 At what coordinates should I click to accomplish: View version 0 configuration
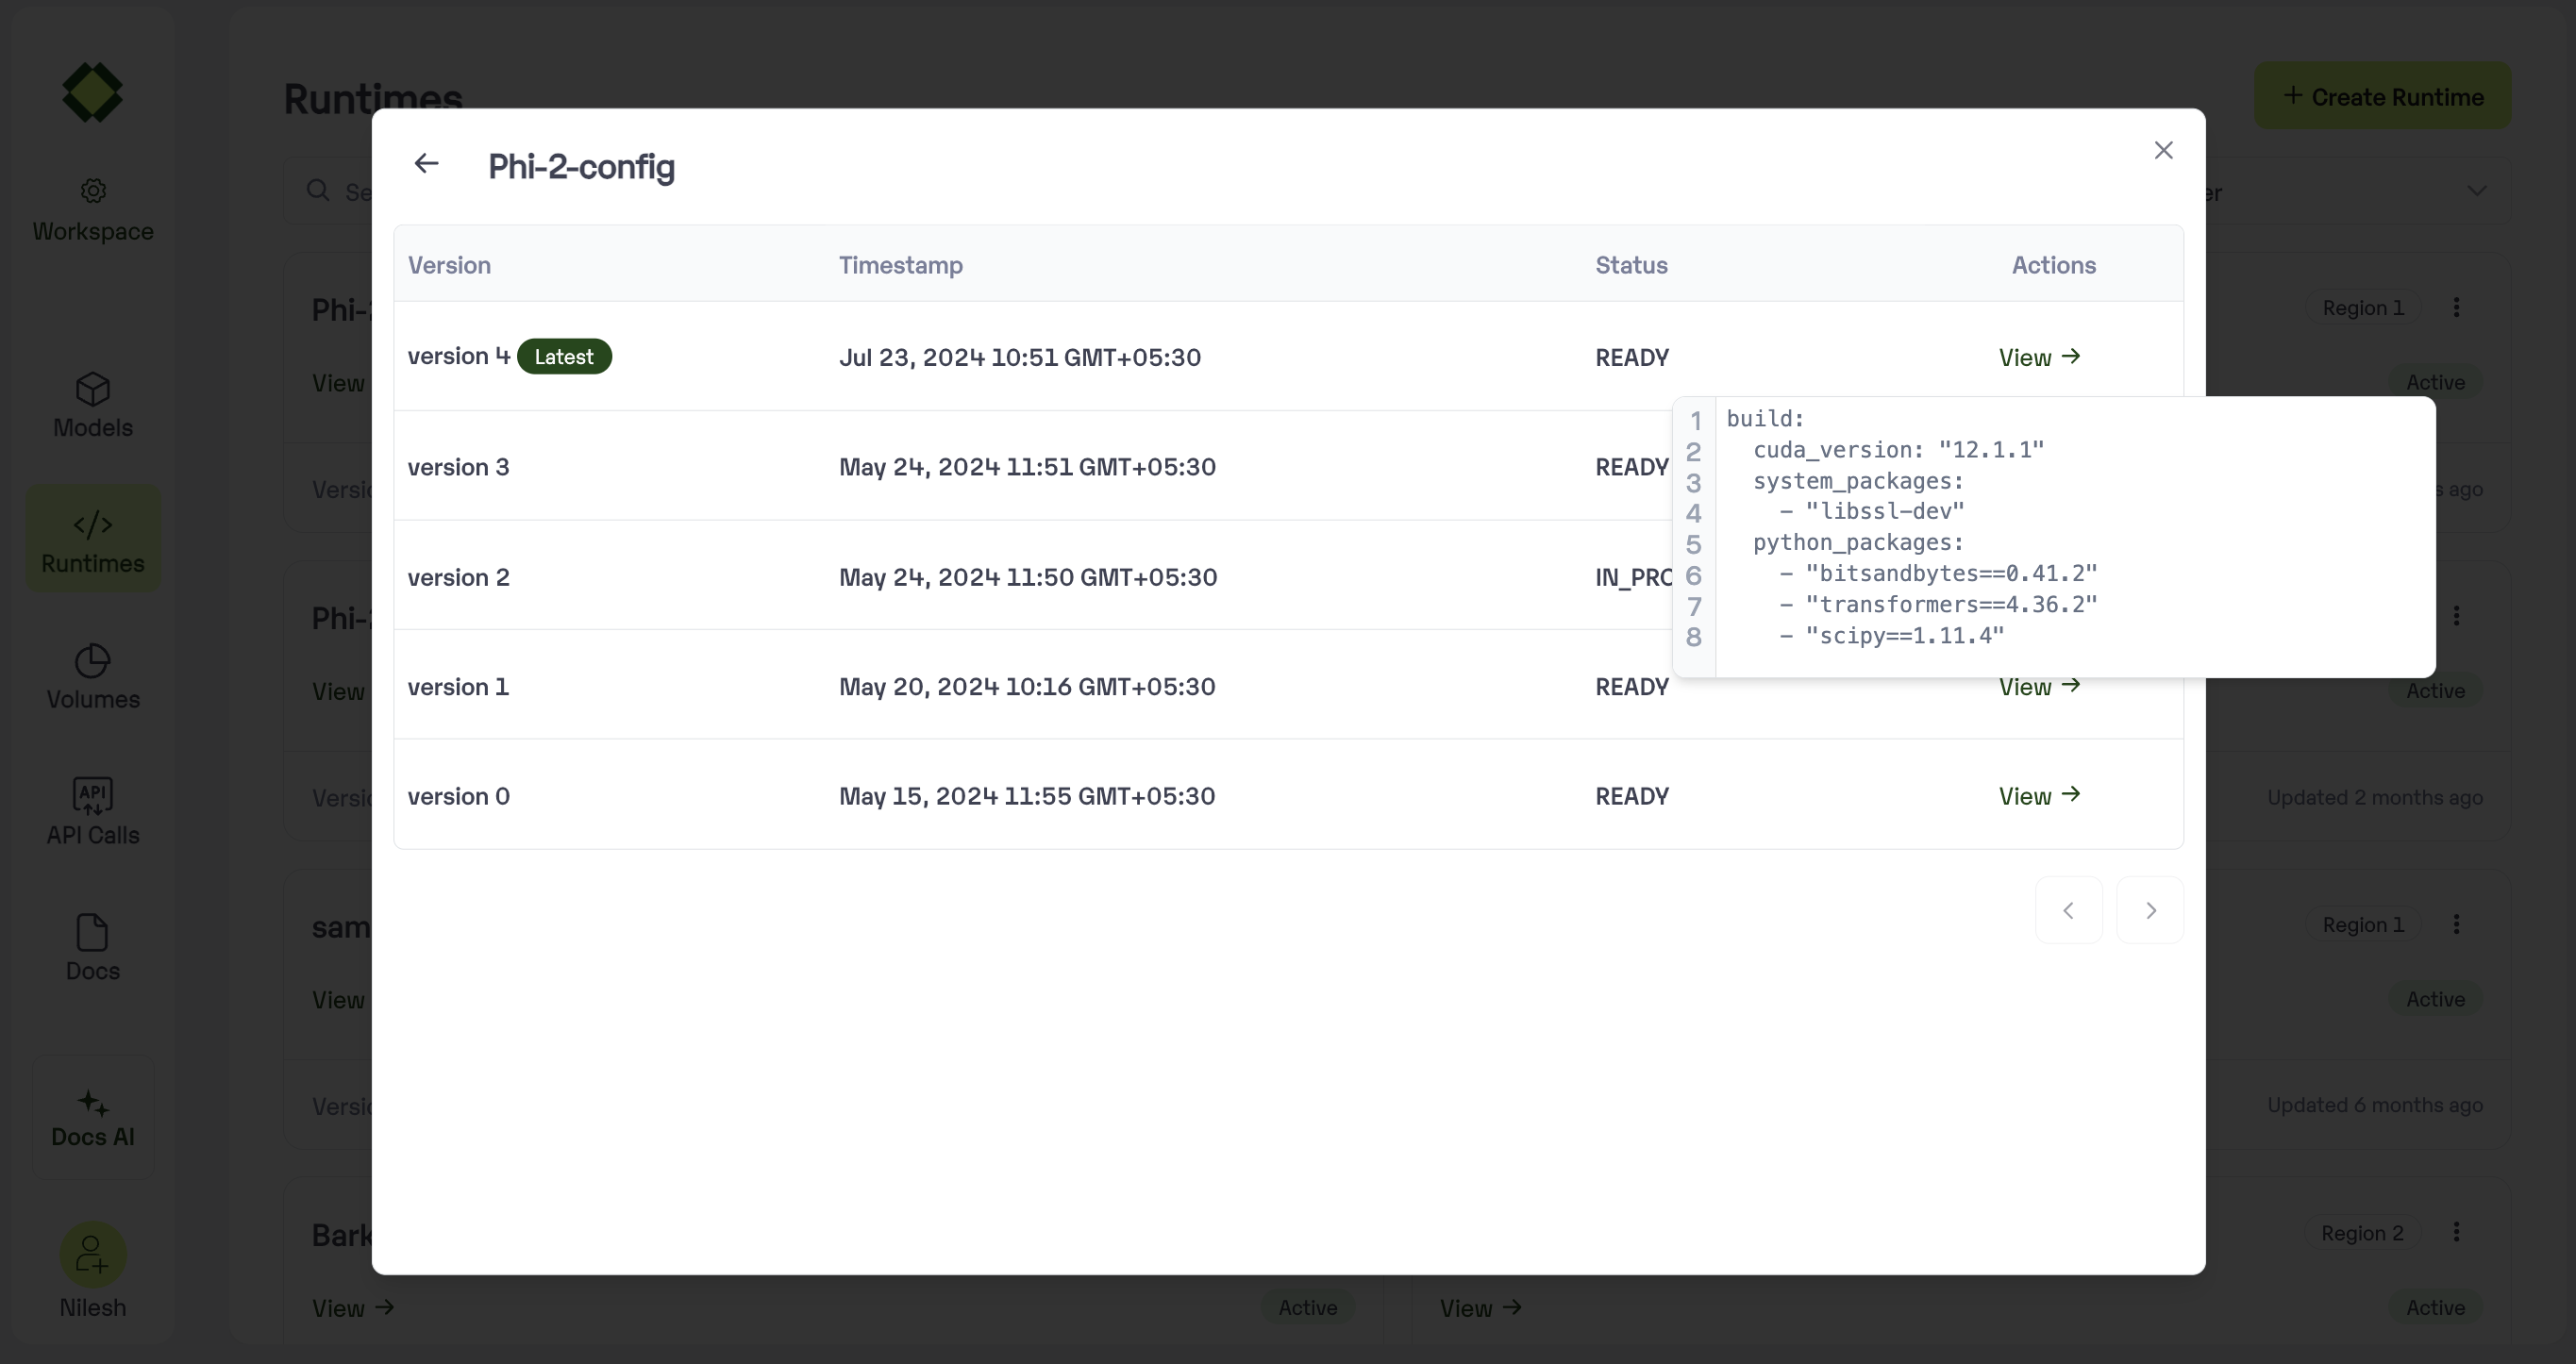click(x=2039, y=796)
